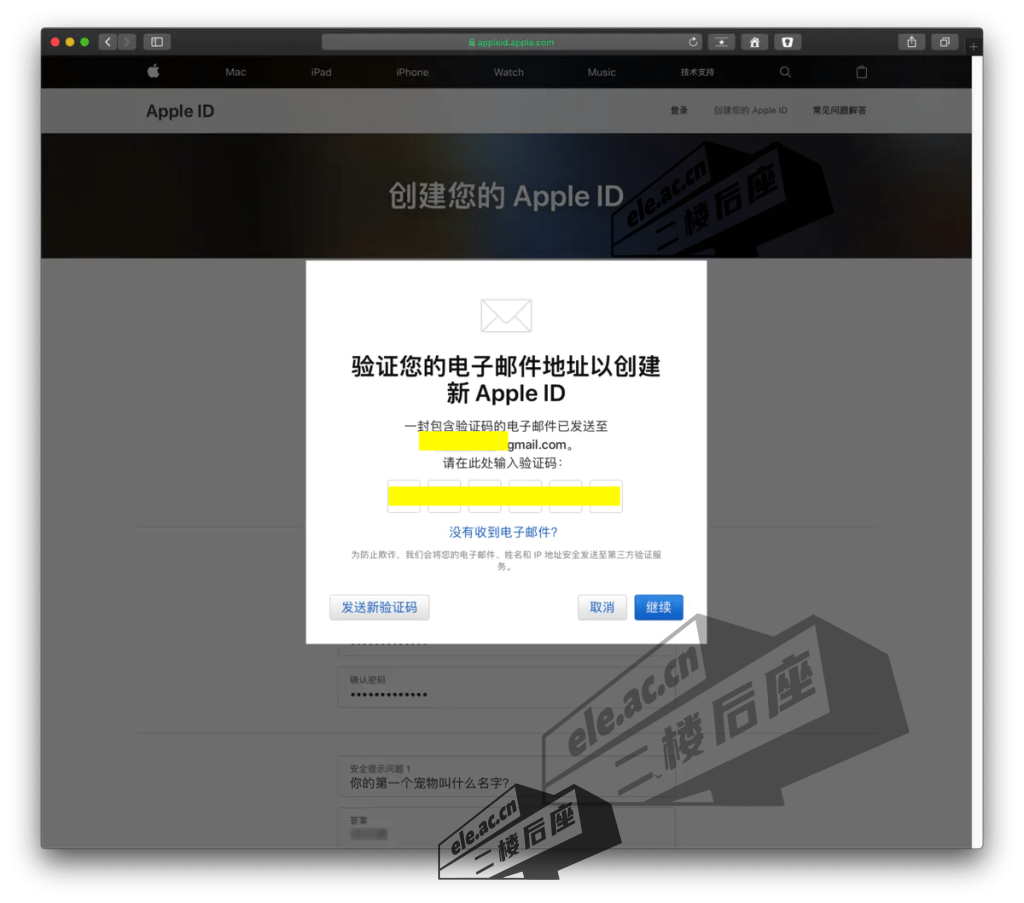Toggle the Safari sidebar

[x=157, y=42]
